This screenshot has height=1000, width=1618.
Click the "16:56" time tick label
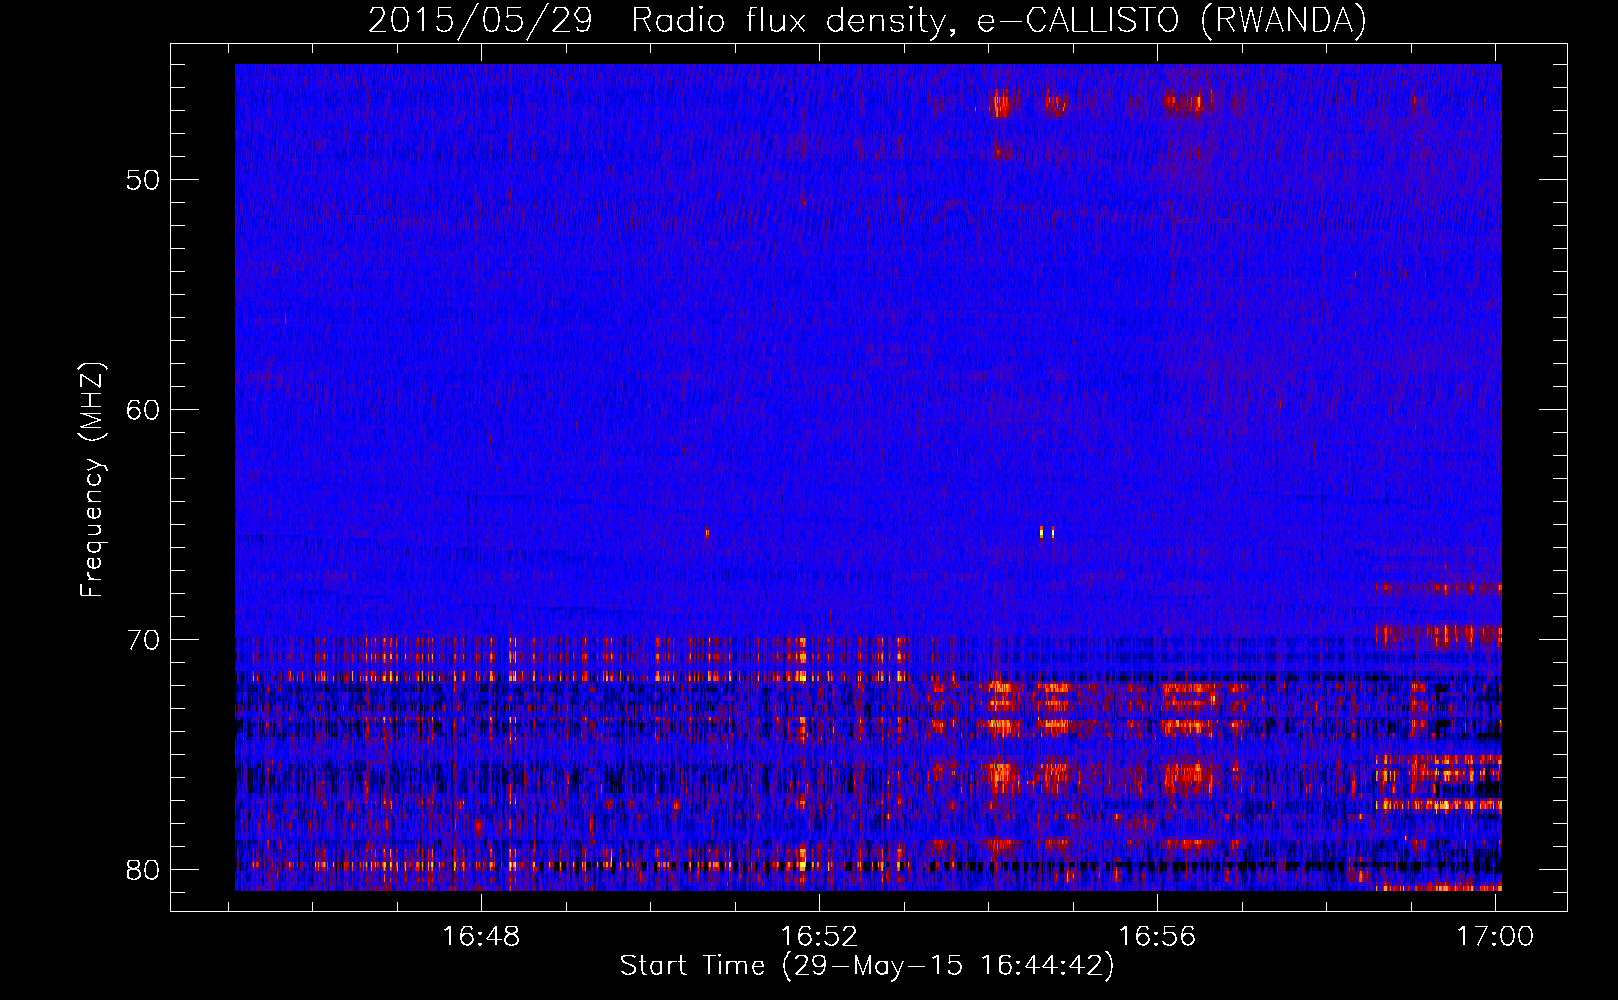pyautogui.click(x=1157, y=936)
